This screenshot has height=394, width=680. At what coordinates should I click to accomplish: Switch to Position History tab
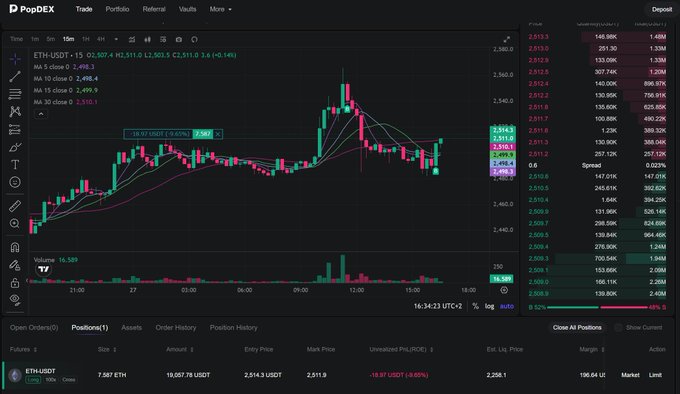coord(233,328)
